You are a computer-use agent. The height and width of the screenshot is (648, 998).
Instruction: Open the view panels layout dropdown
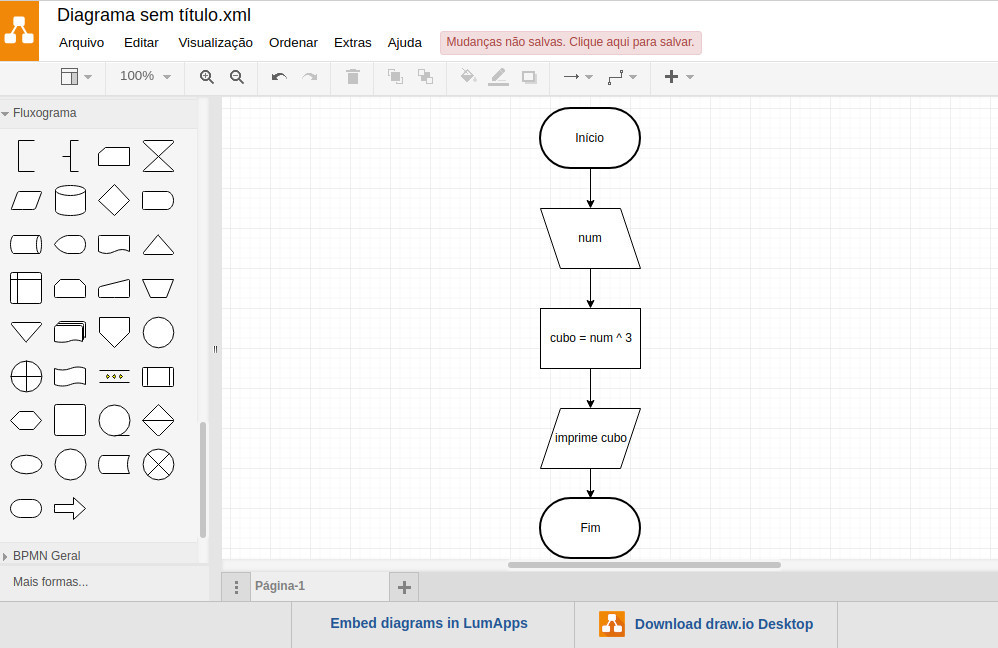tap(76, 76)
